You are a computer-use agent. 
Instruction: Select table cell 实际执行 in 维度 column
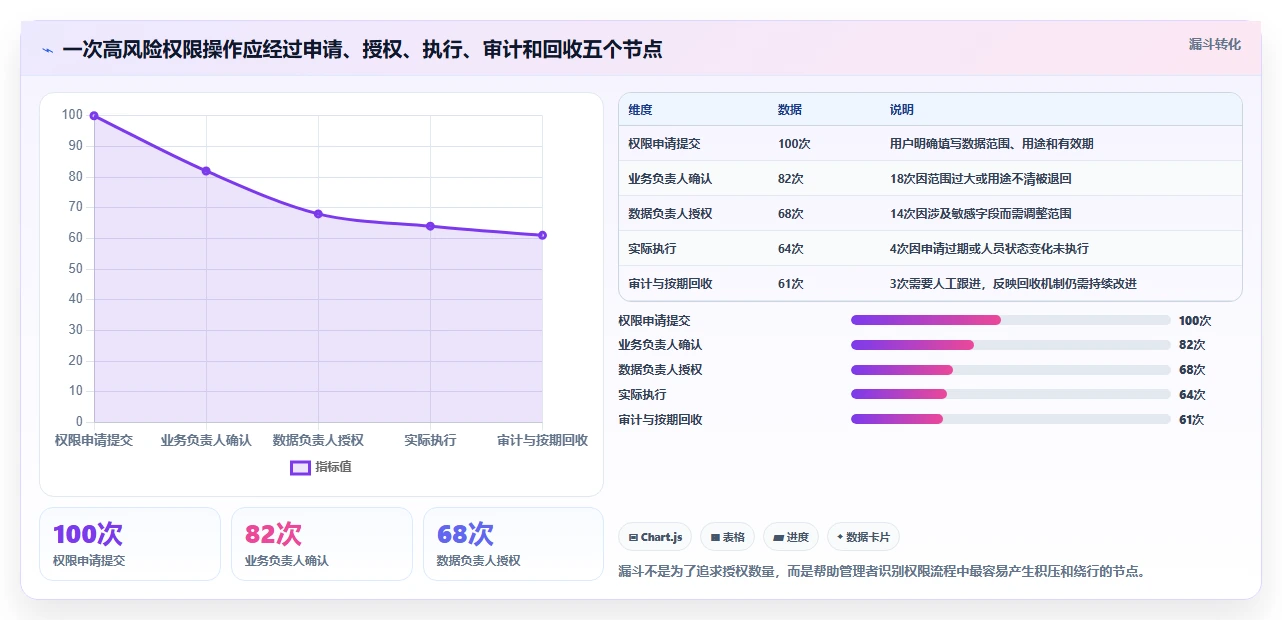coord(652,249)
